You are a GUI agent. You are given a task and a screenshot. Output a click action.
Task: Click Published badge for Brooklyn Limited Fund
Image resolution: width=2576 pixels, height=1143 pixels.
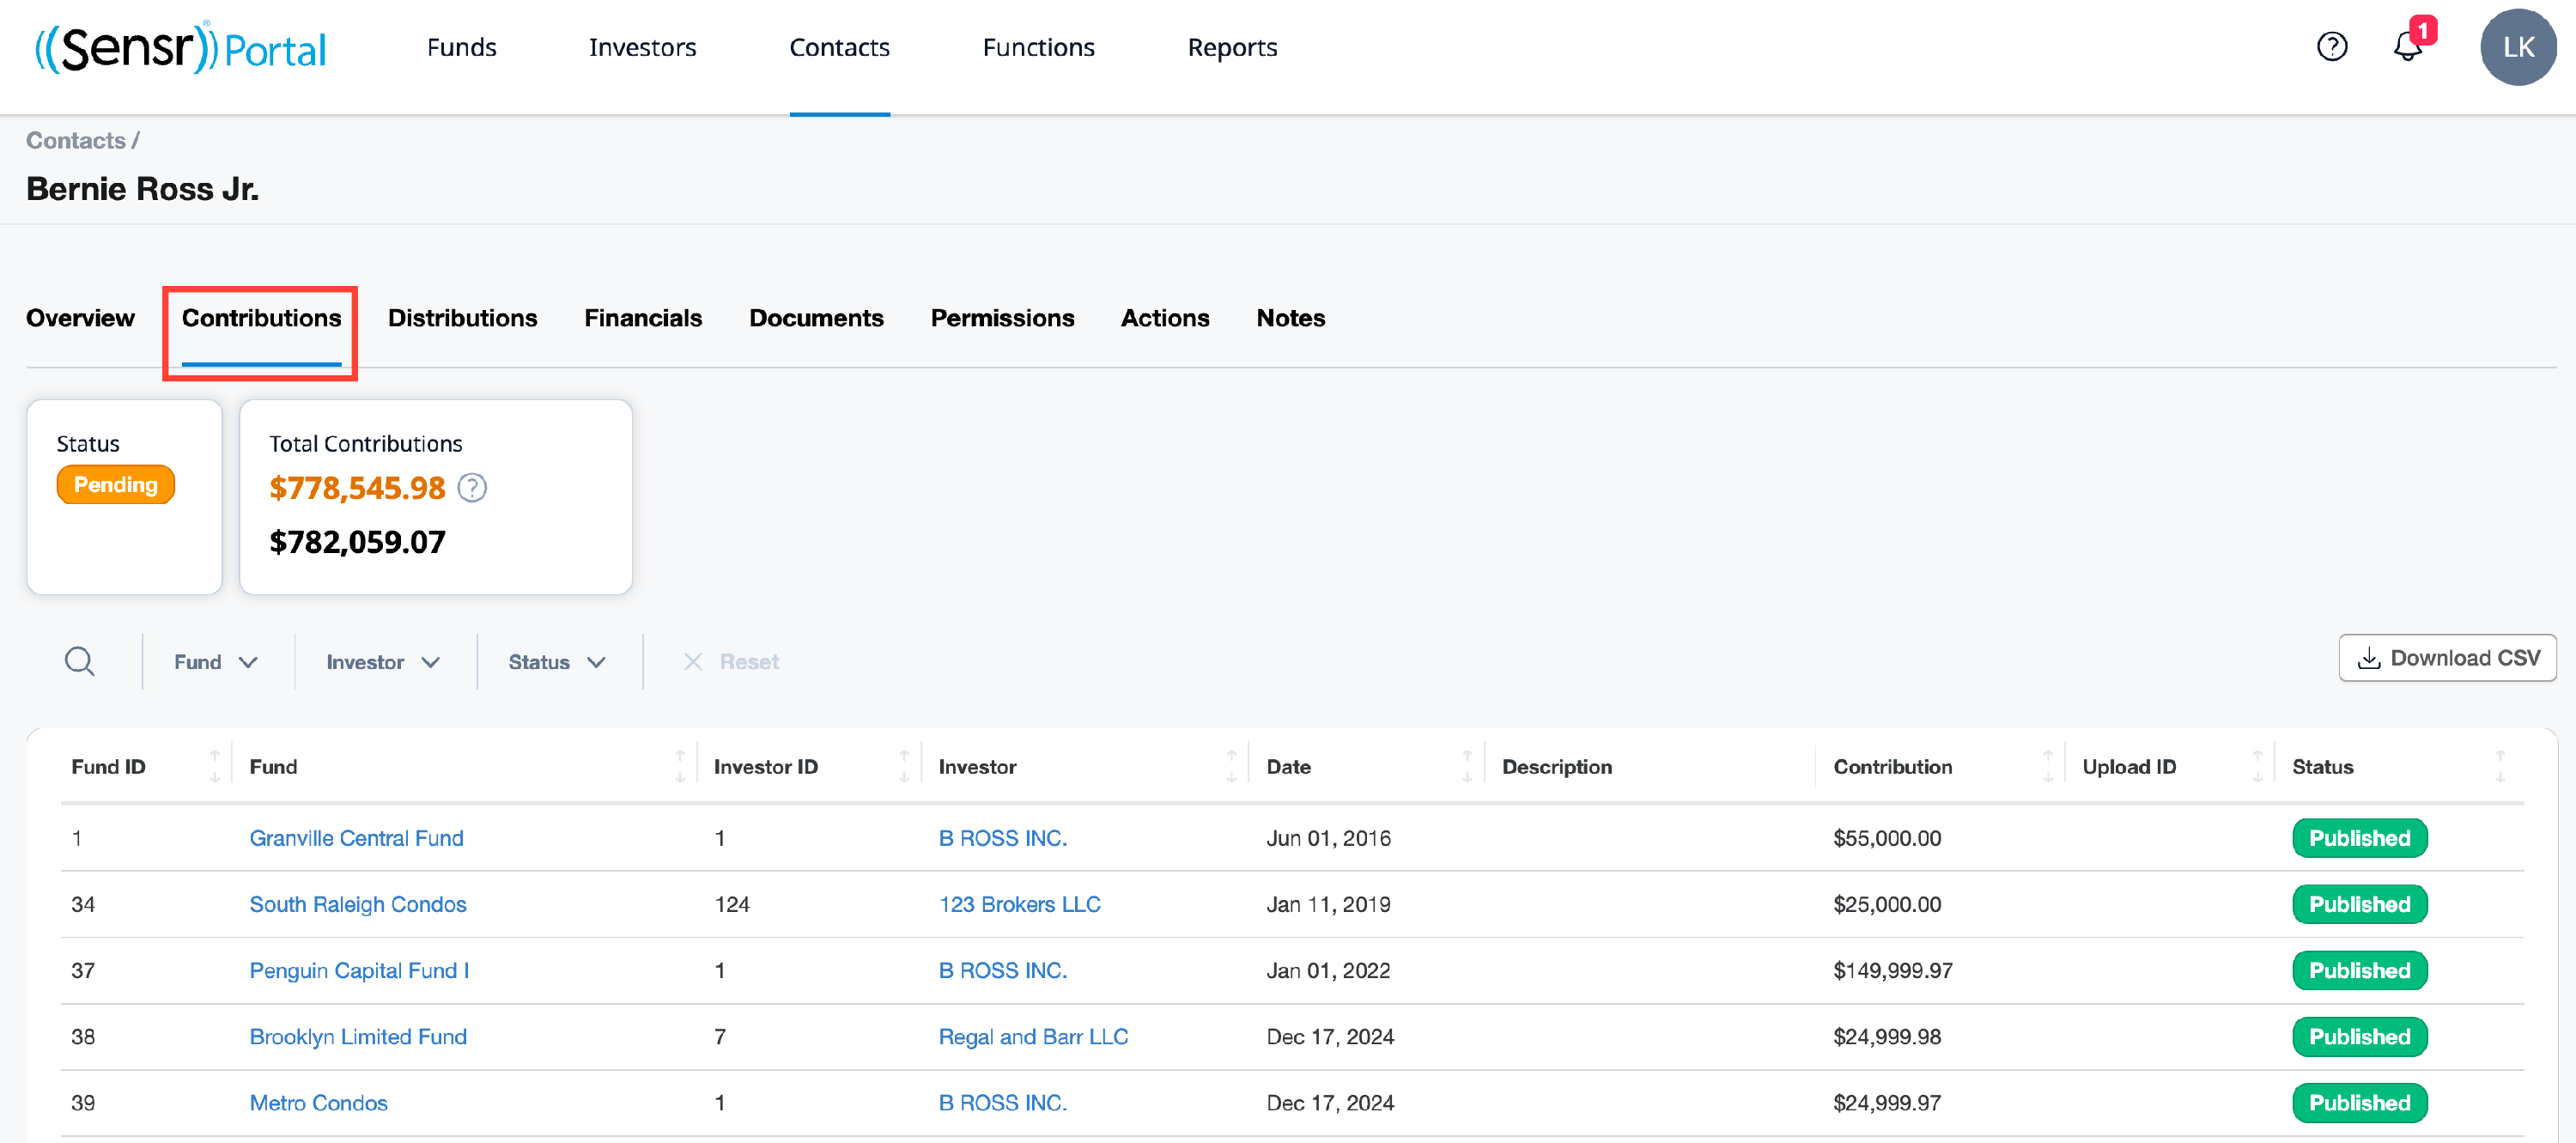click(2360, 1036)
